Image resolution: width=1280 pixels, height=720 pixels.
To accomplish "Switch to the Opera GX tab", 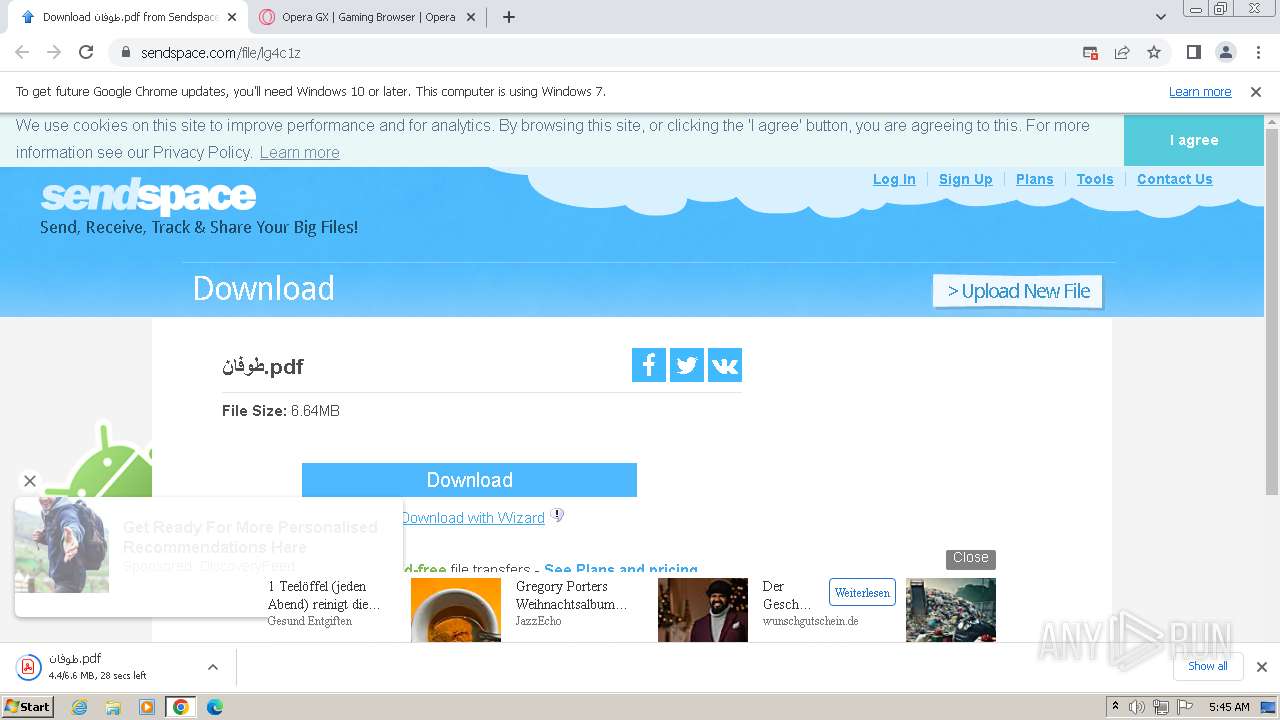I will pos(368,17).
